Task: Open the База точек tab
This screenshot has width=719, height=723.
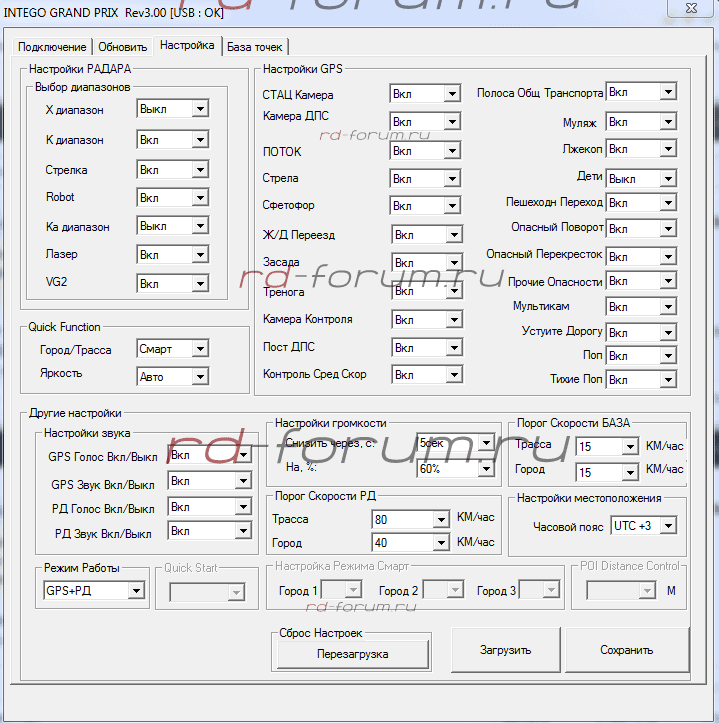Action: click(x=255, y=47)
